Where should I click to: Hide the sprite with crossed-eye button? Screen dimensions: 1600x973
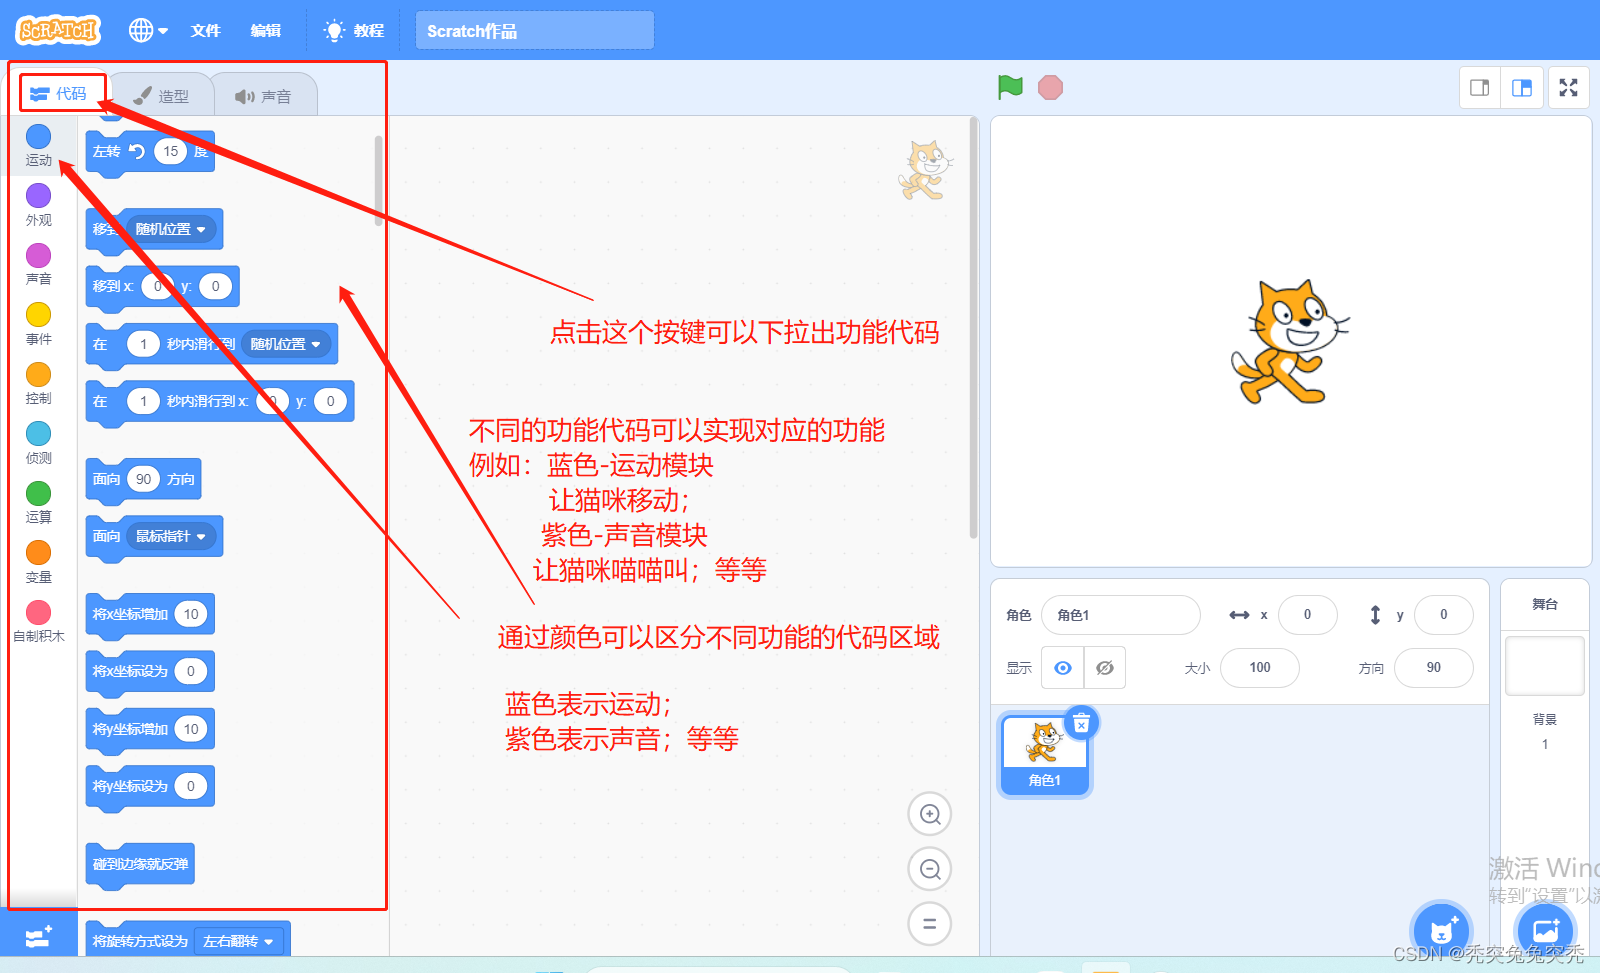coord(1105,668)
